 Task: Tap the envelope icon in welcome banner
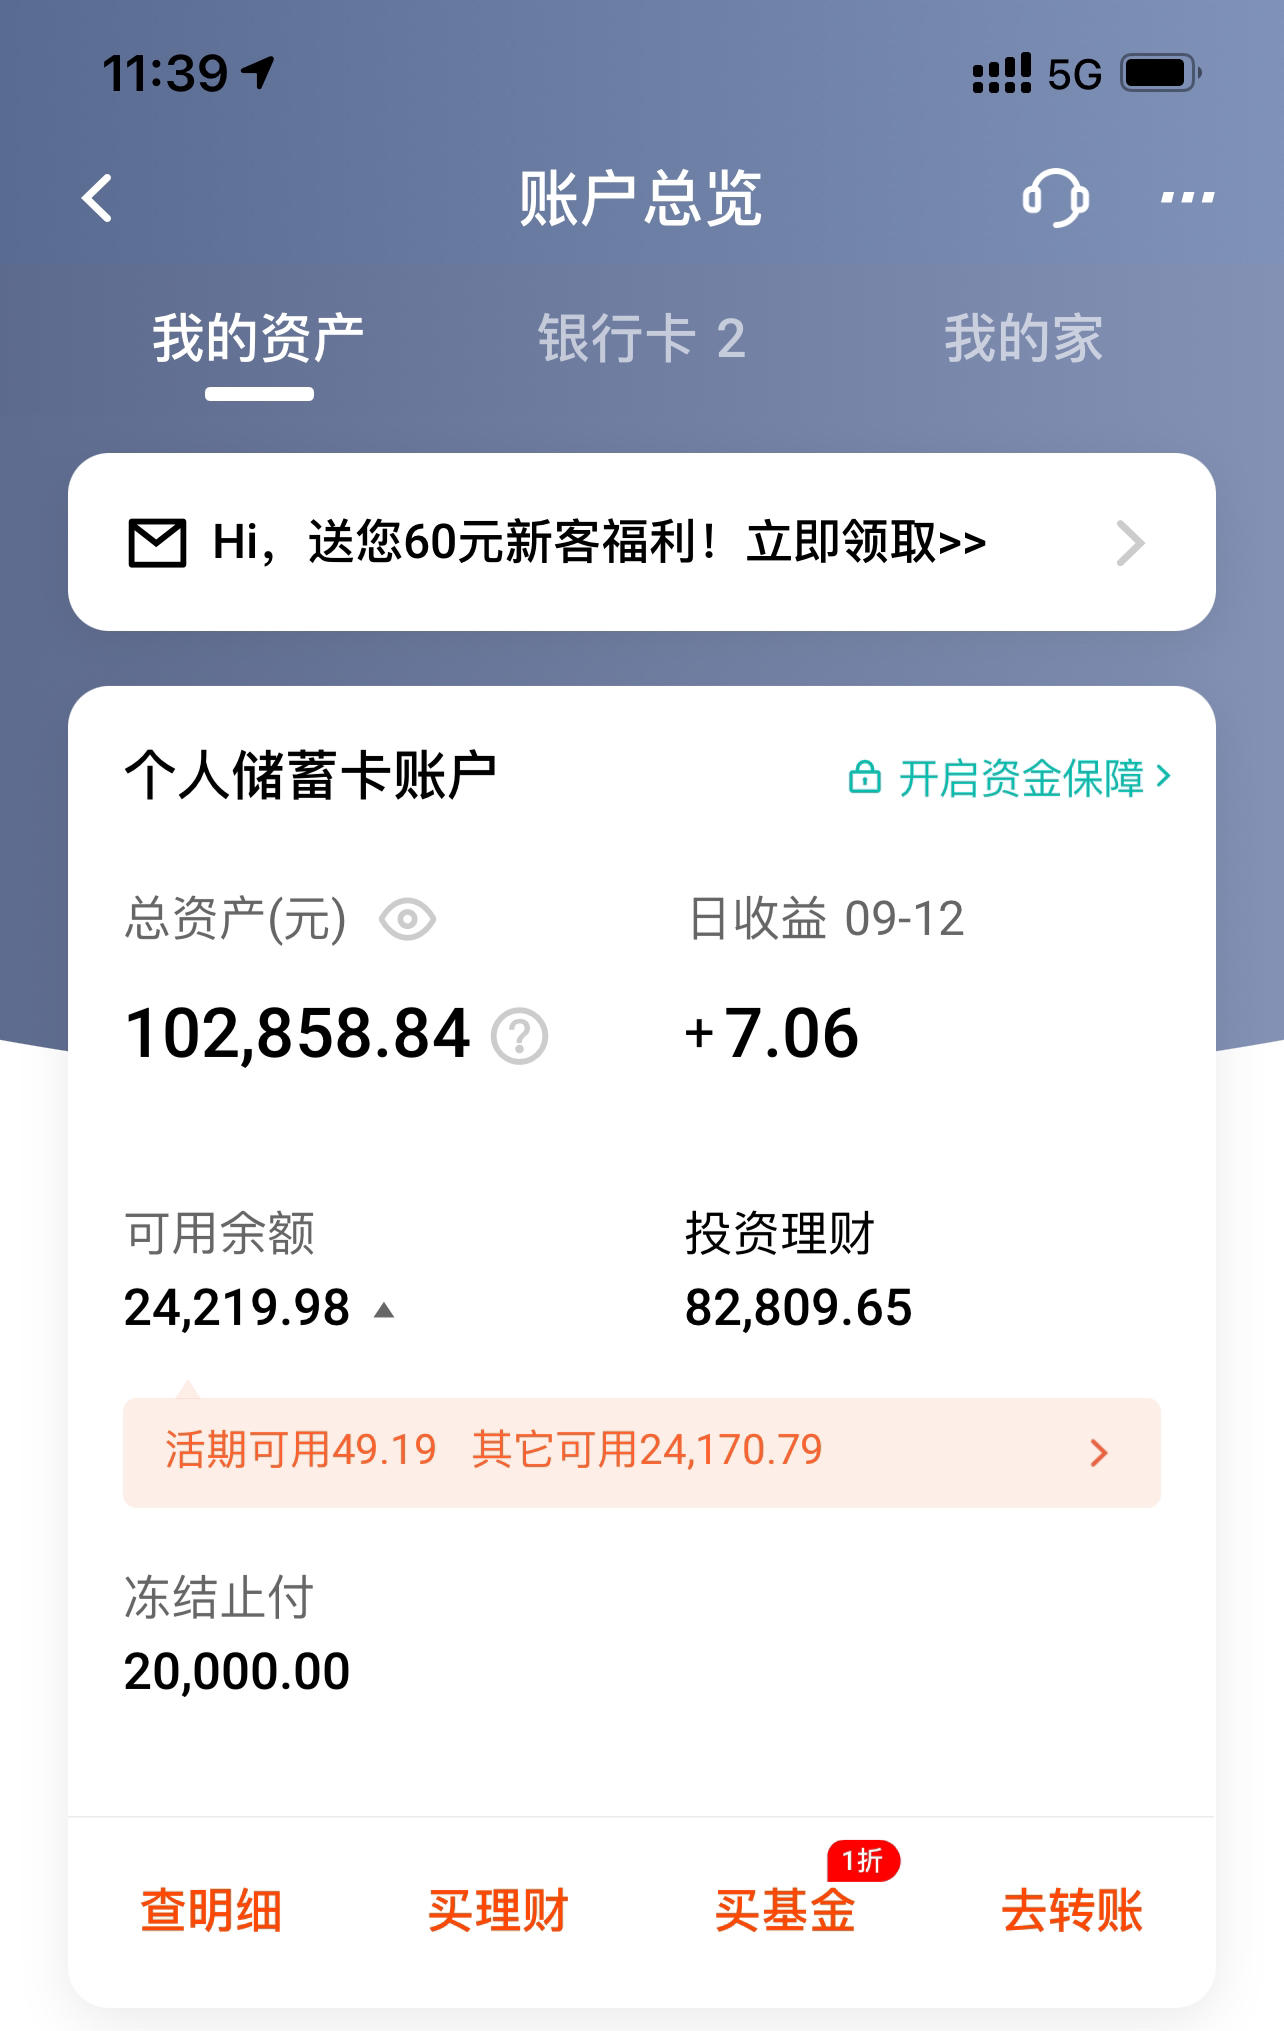(x=158, y=543)
